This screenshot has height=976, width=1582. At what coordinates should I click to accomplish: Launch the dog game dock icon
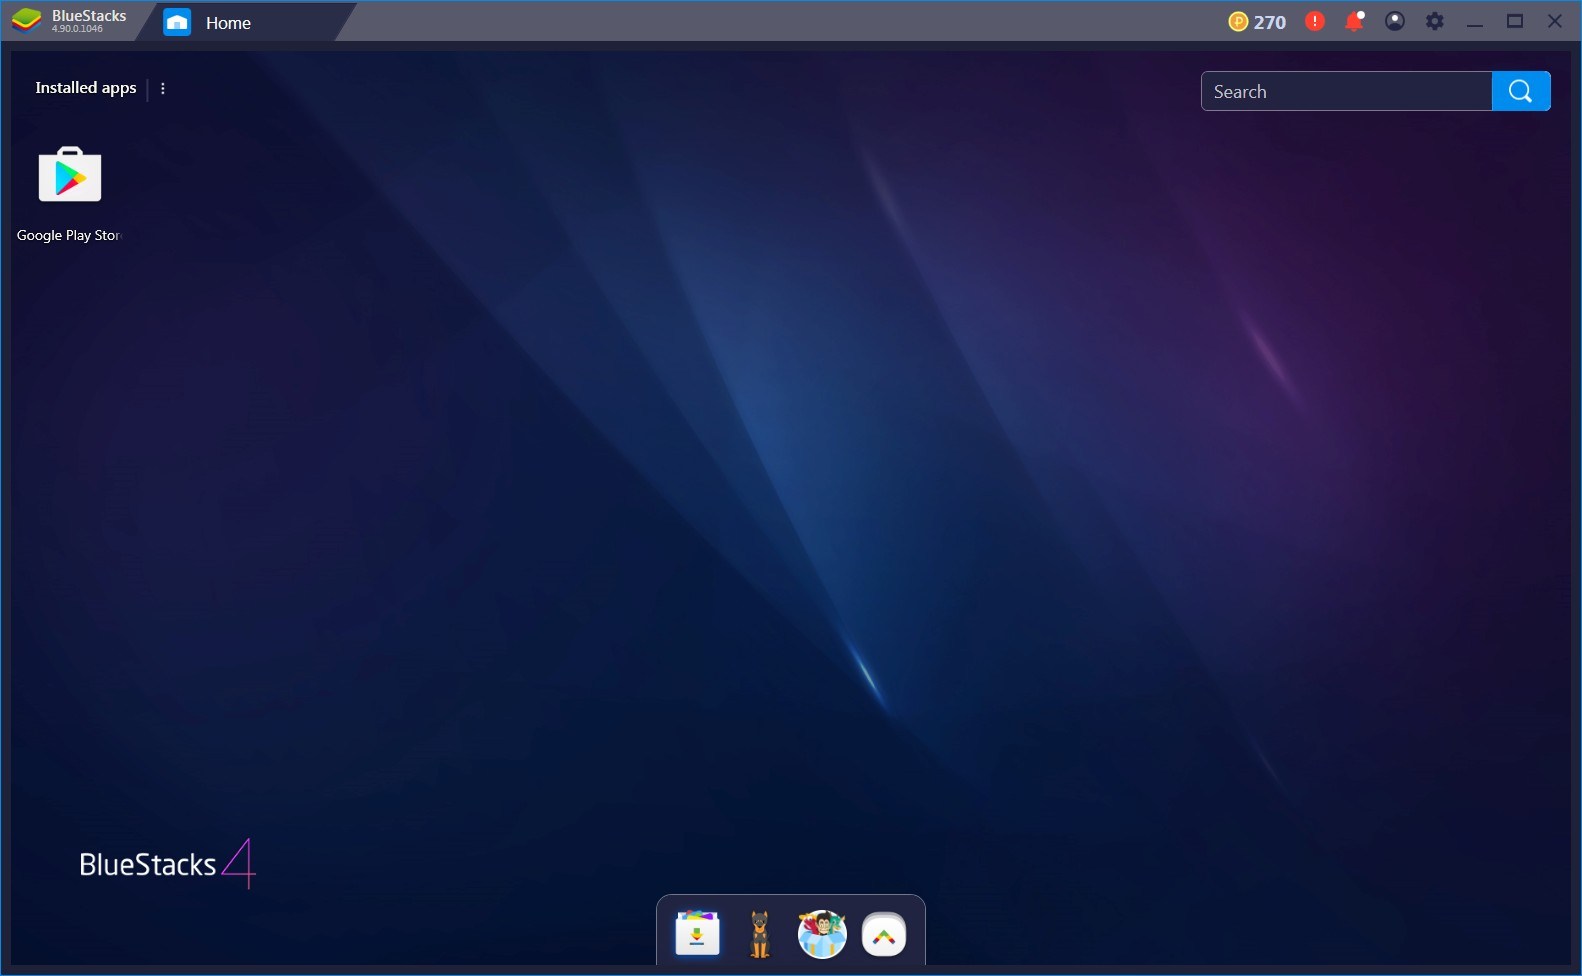point(760,935)
